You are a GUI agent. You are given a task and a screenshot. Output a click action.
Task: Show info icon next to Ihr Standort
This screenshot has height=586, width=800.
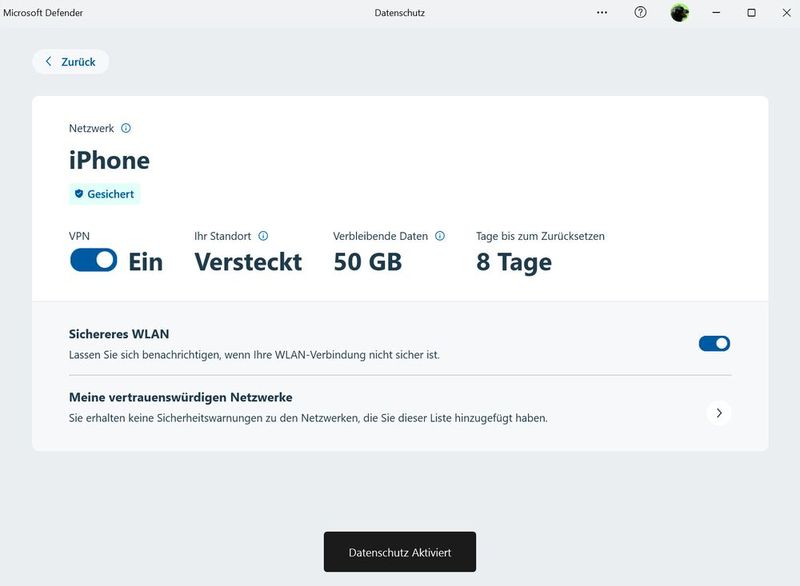(x=263, y=236)
